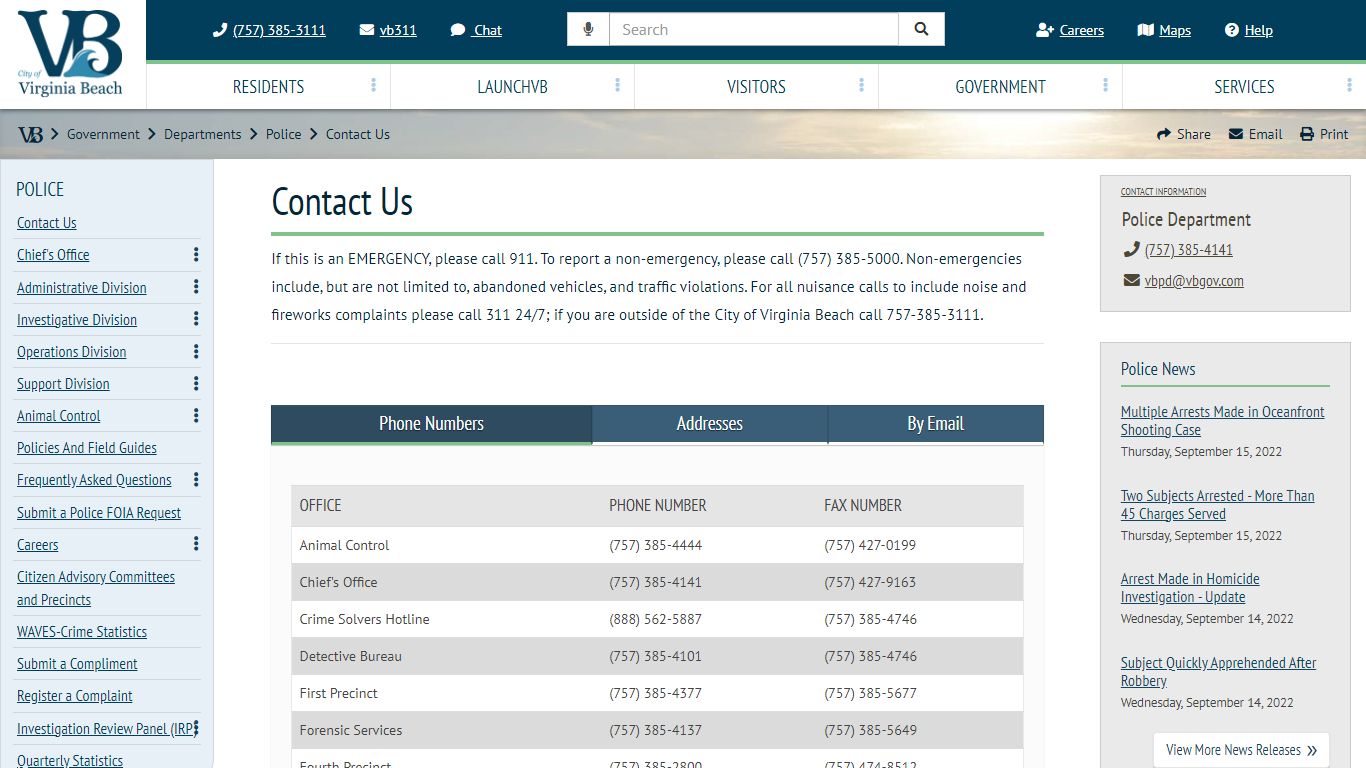Switch to the By Email tab

pos(936,424)
